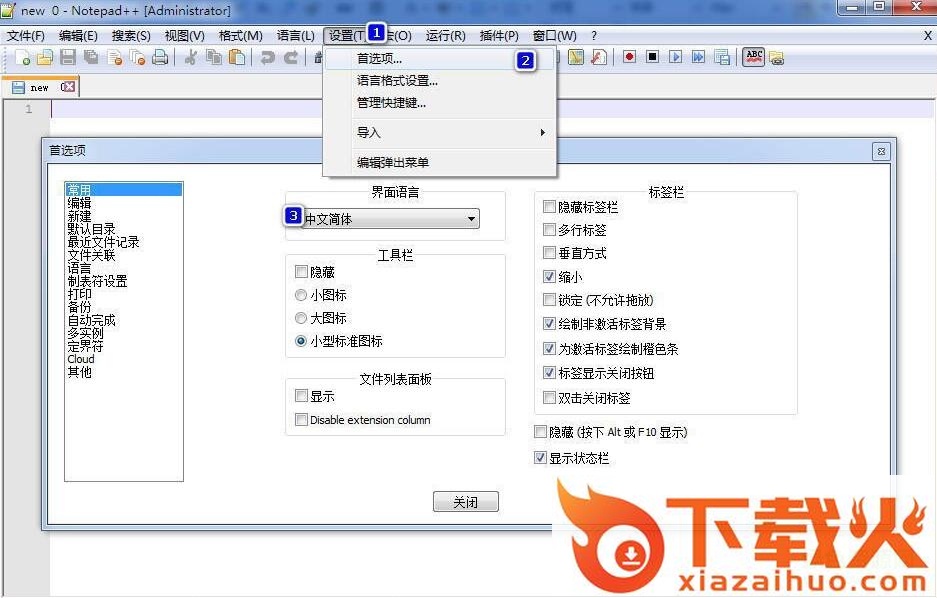This screenshot has width=937, height=598.
Task: Click the Document Map toolbar icon
Action: [575, 57]
